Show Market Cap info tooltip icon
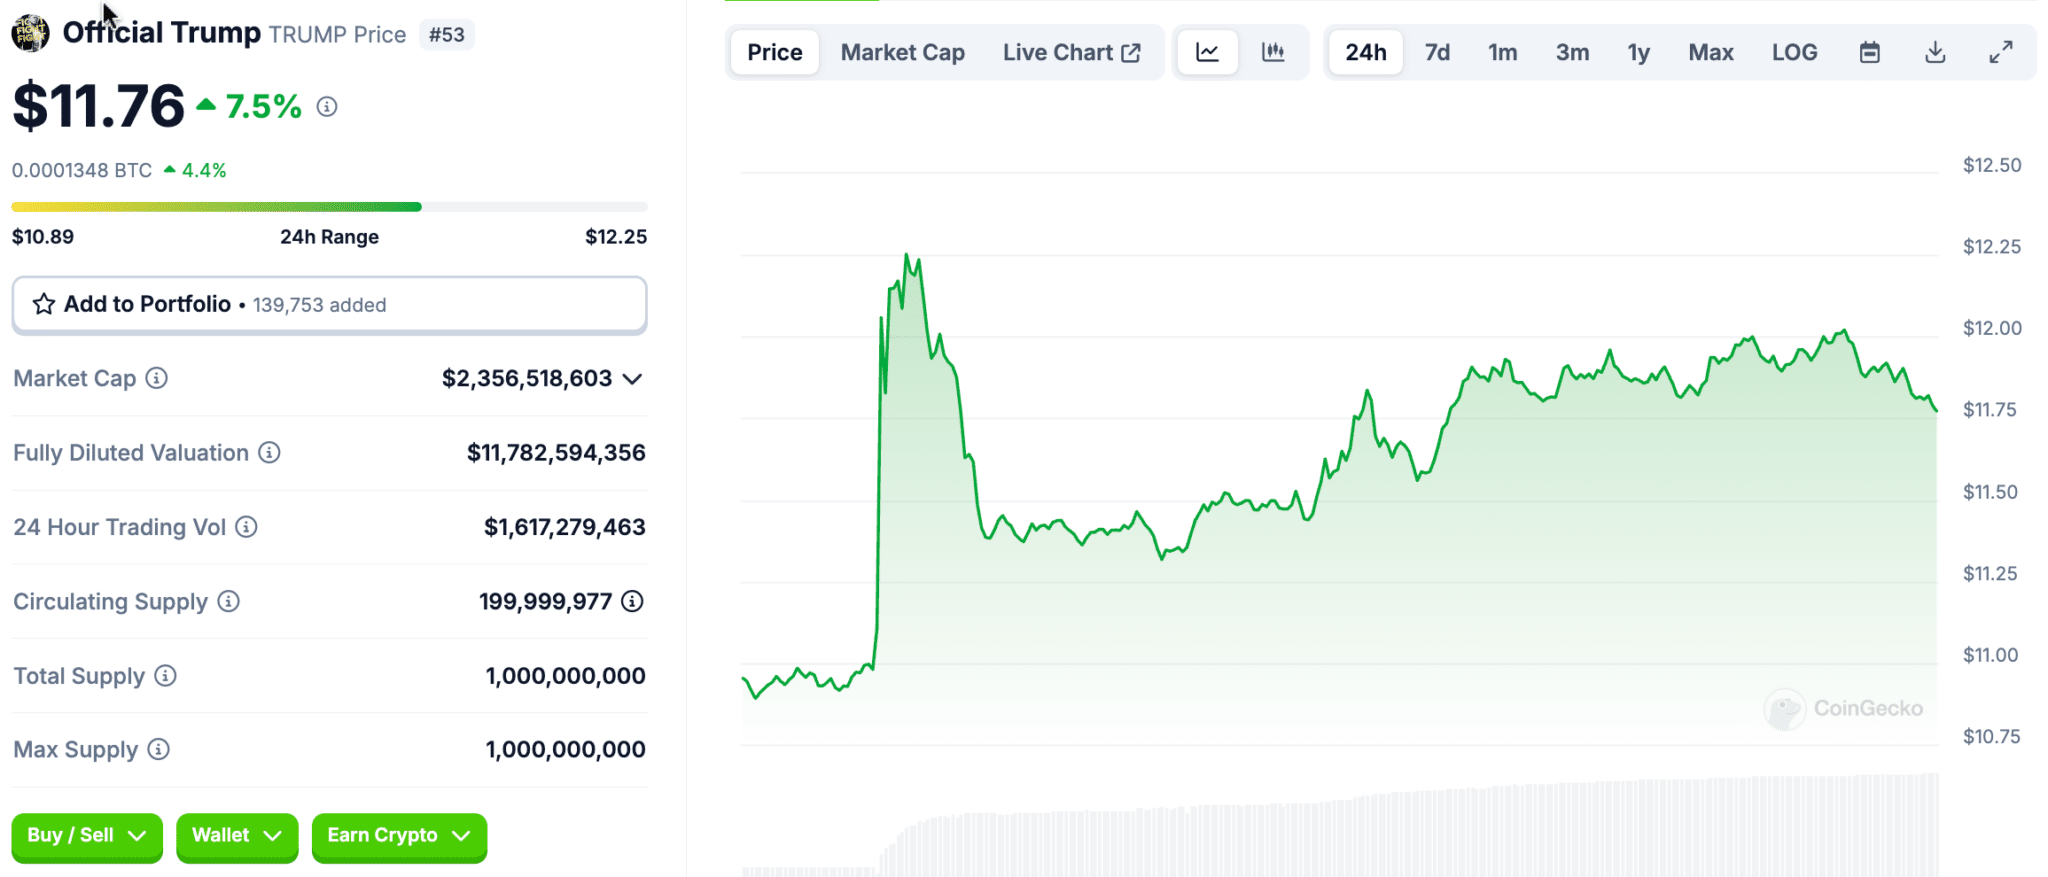 pos(157,378)
